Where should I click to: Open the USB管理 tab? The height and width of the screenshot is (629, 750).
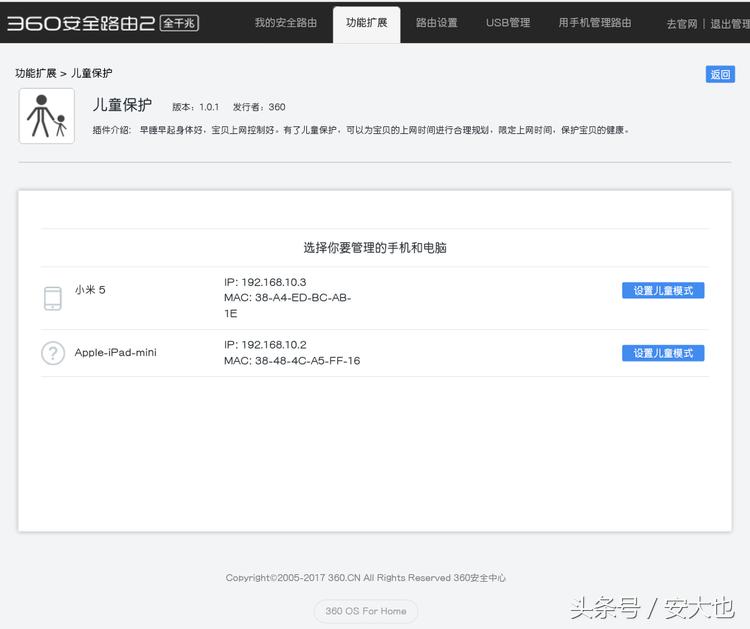tap(508, 22)
